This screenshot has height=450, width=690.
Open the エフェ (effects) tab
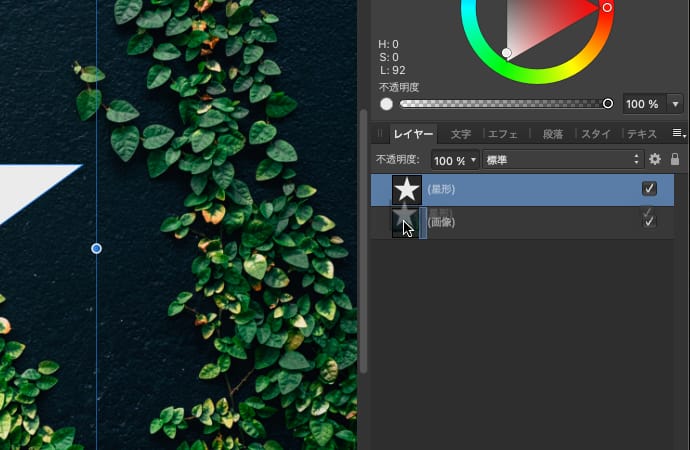(x=504, y=134)
